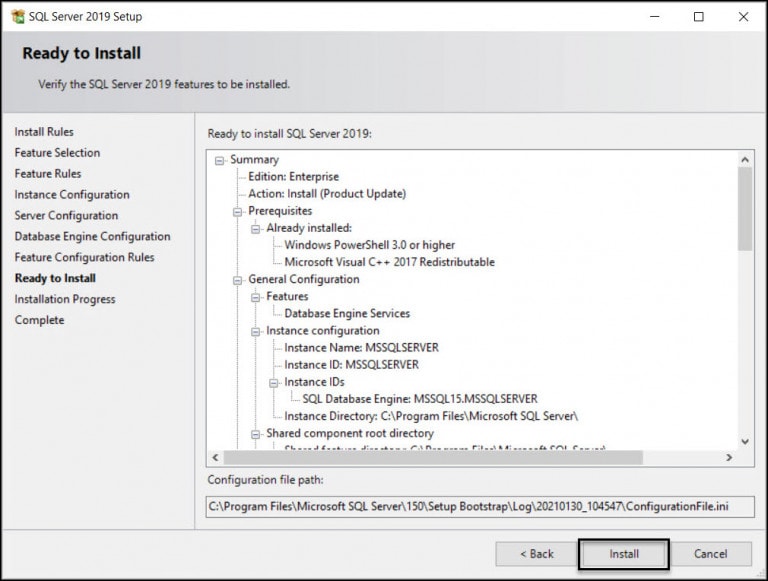Collapse the Instance IDs node
768x581 pixels.
274,383
